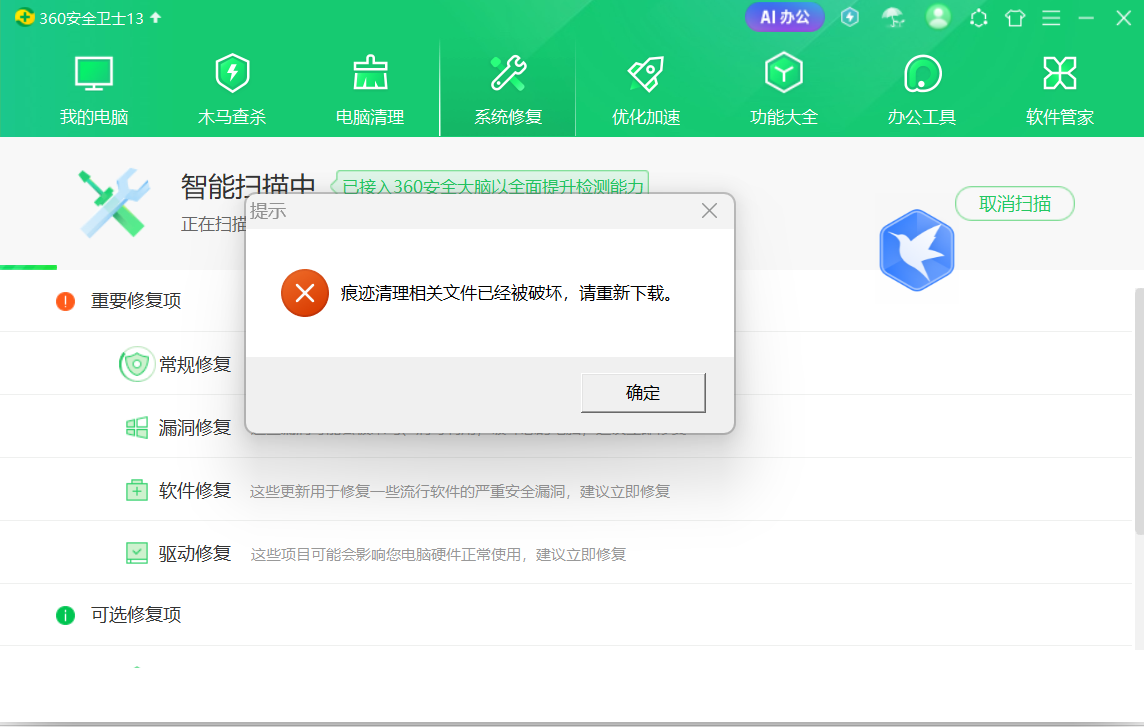Click the 确定 button in the dialog
Screen dimensions: 1144x727
(643, 393)
